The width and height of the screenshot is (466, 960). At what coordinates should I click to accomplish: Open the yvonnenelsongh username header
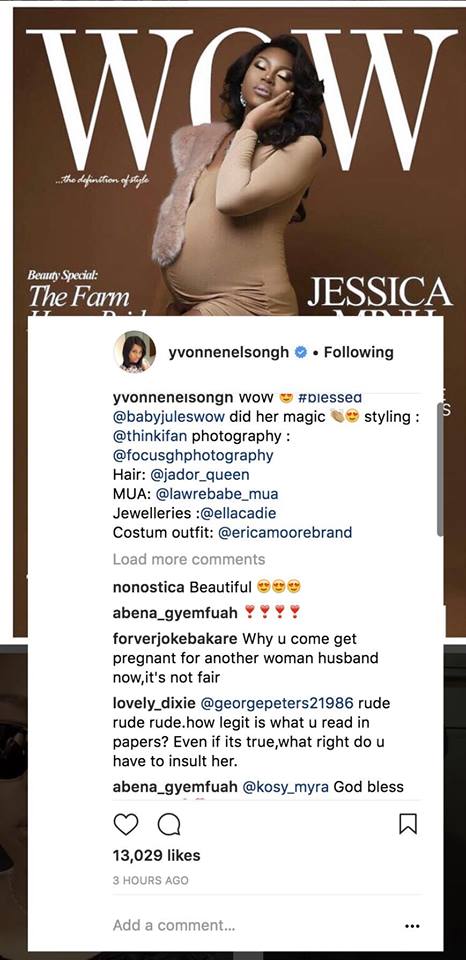(229, 352)
